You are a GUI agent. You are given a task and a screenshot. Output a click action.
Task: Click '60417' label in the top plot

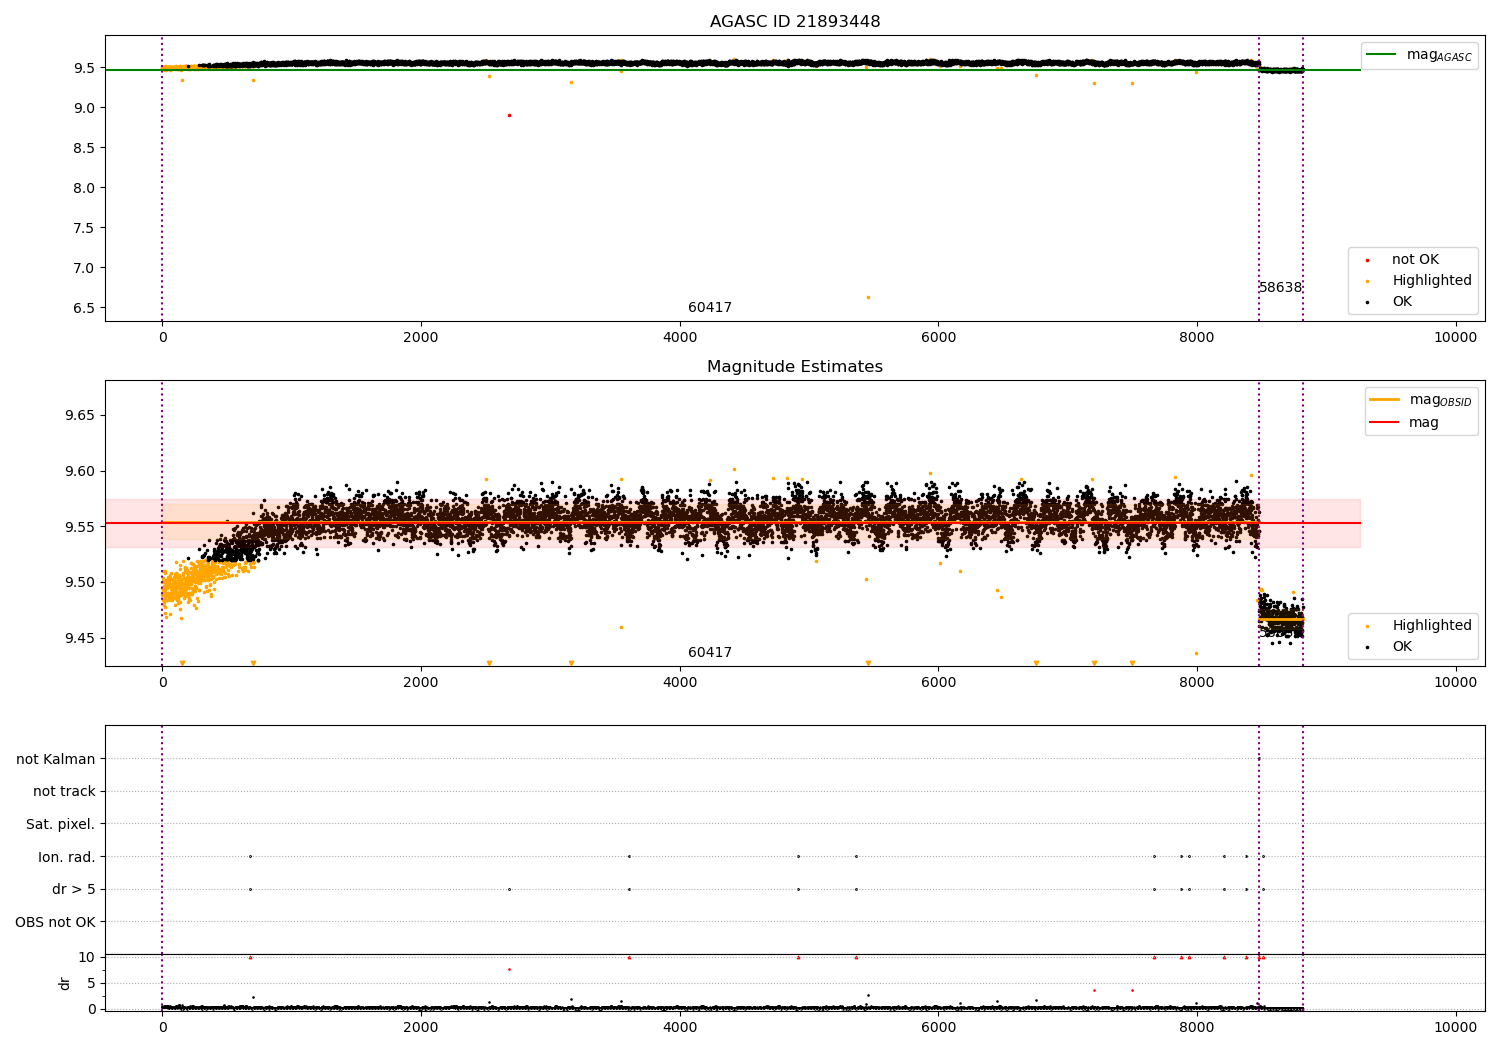710,308
